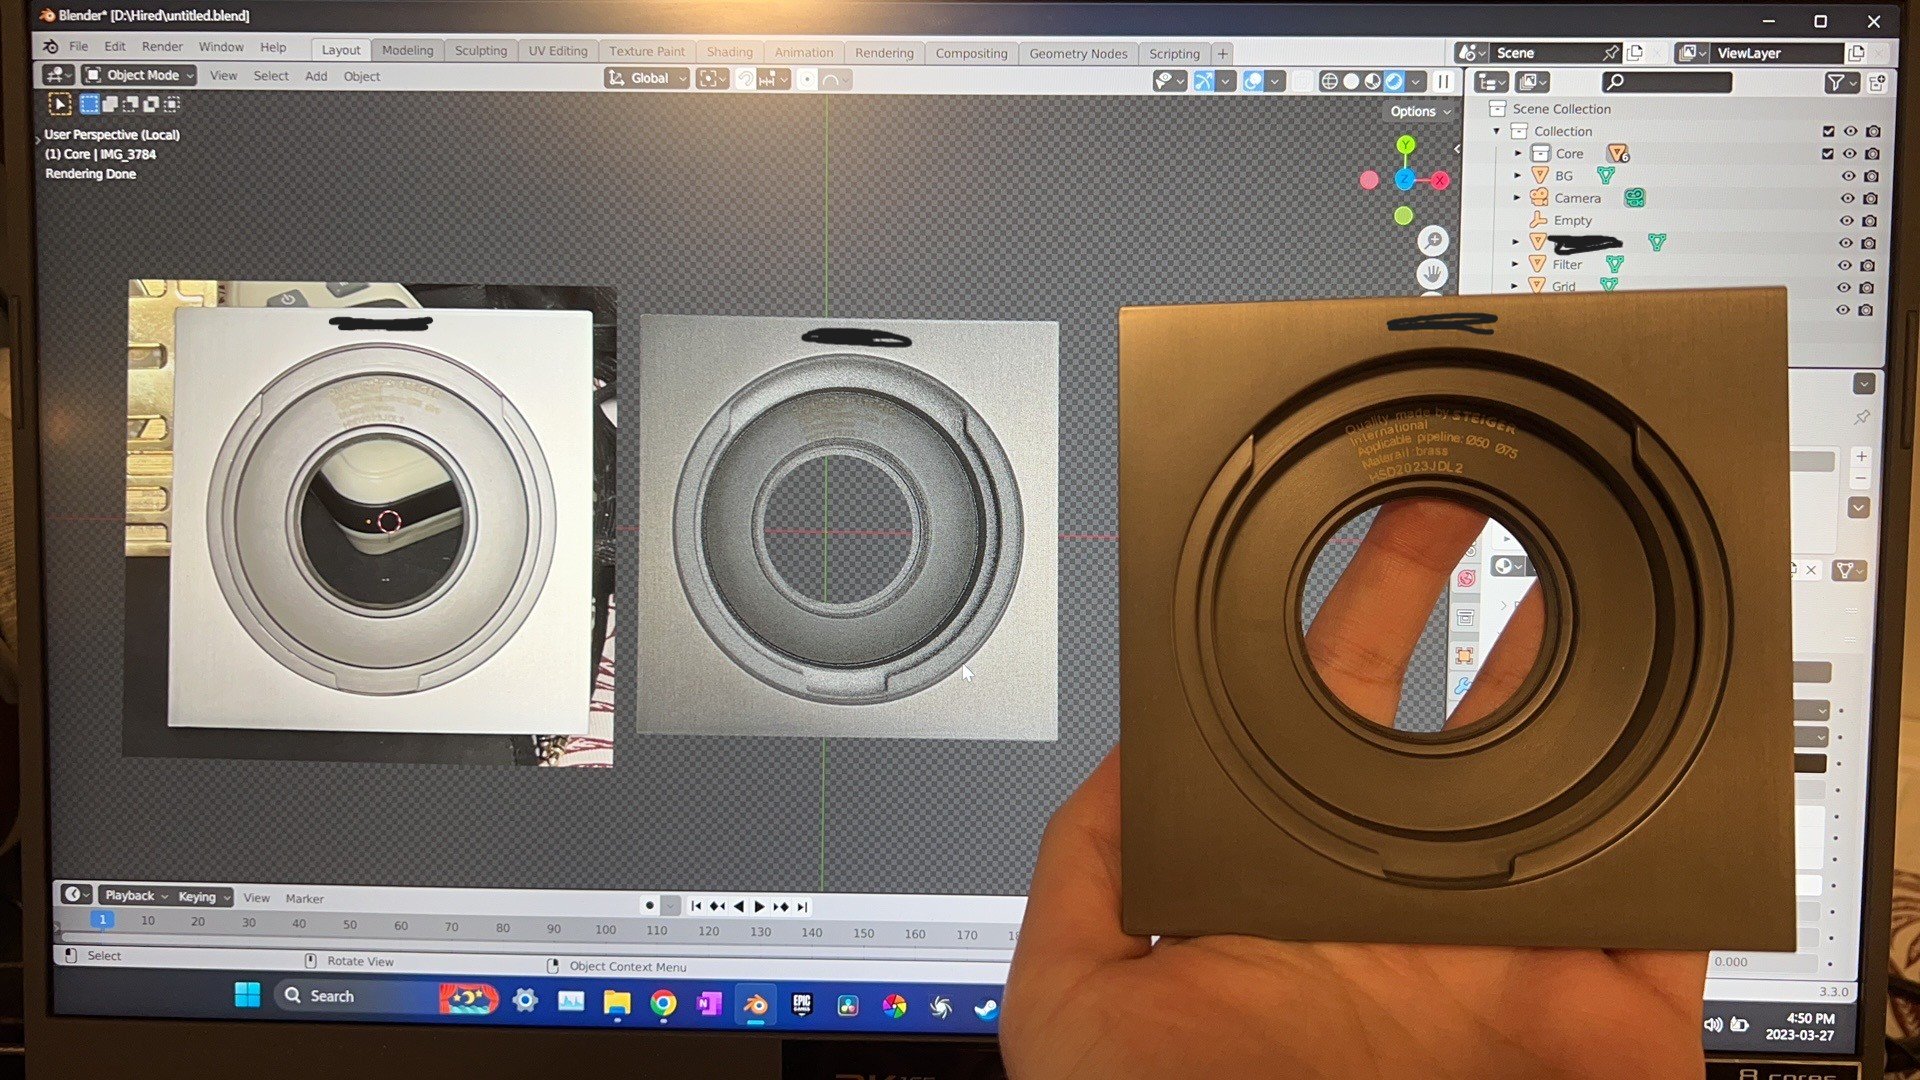Expand the Camera object in outliner
This screenshot has width=1920, height=1080.
click(1517, 197)
